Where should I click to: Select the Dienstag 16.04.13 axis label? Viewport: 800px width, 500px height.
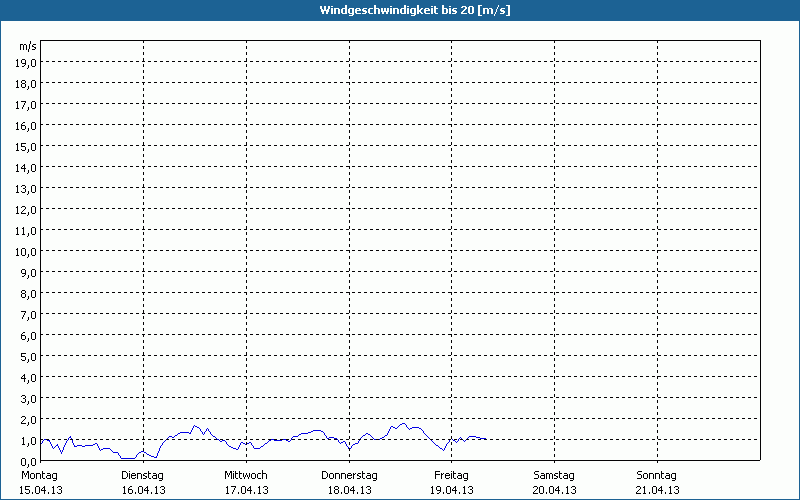click(x=143, y=483)
